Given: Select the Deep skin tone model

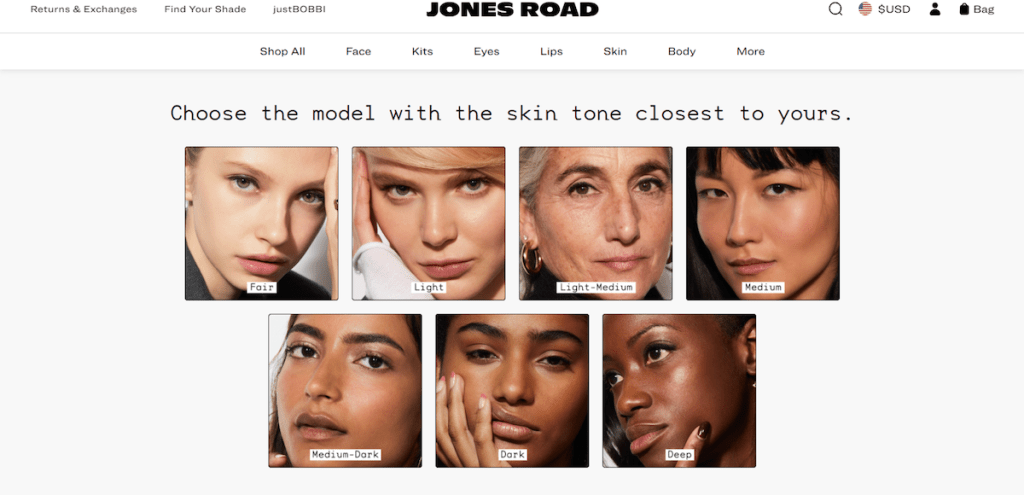Looking at the screenshot, I should pyautogui.click(x=679, y=391).
